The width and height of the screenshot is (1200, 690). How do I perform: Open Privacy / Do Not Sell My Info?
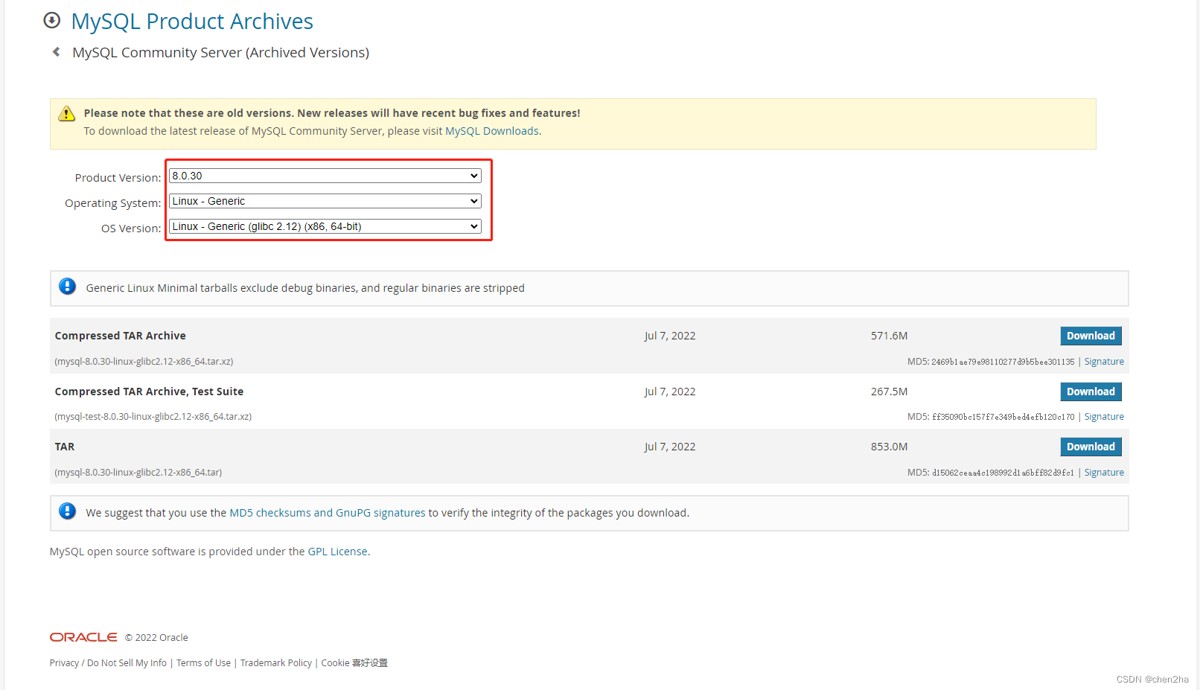coord(108,663)
